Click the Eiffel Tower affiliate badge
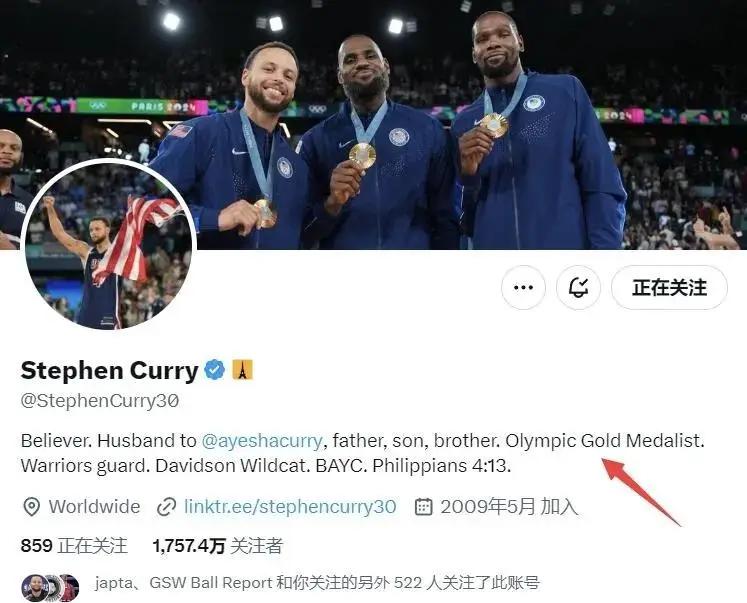Screen dimensions: 747x603 click(x=242, y=370)
